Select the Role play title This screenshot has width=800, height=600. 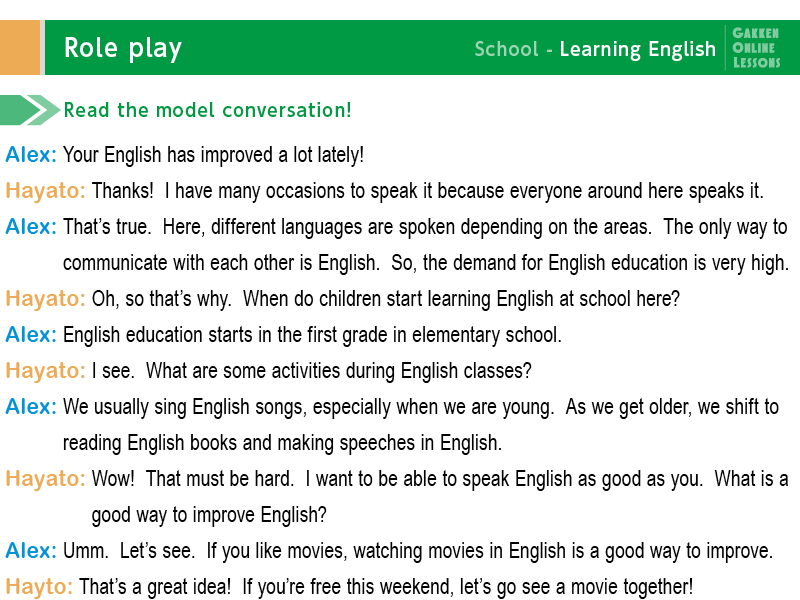pyautogui.click(x=122, y=48)
